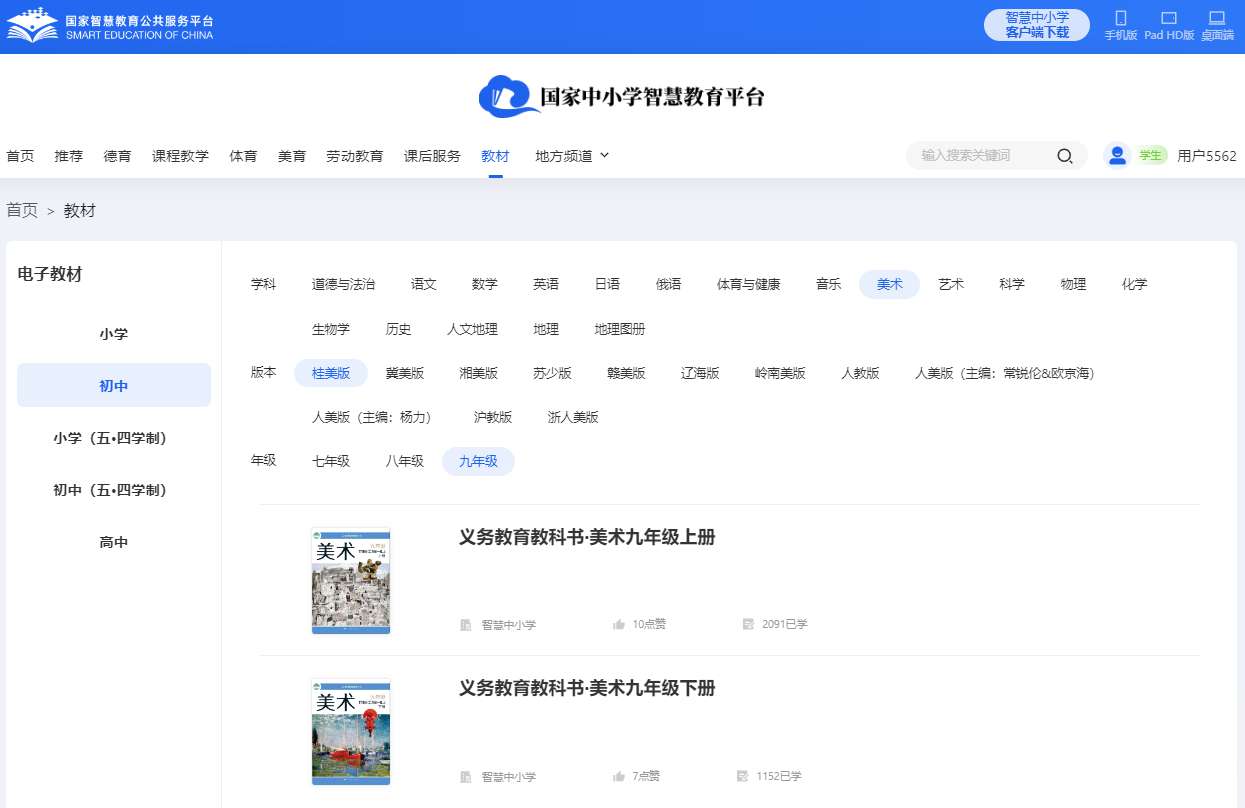Screen dimensions: 1245x808
Task: Open the 美育 navigation tab
Action: [292, 156]
